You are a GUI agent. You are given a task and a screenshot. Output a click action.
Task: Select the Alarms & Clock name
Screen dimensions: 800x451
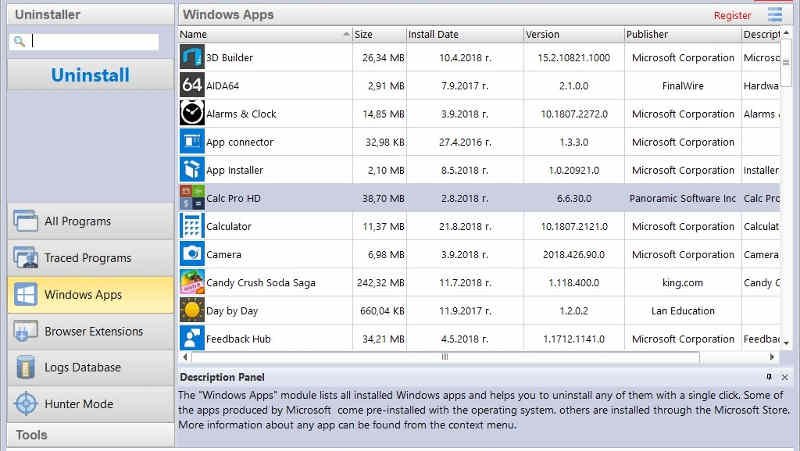(x=241, y=114)
